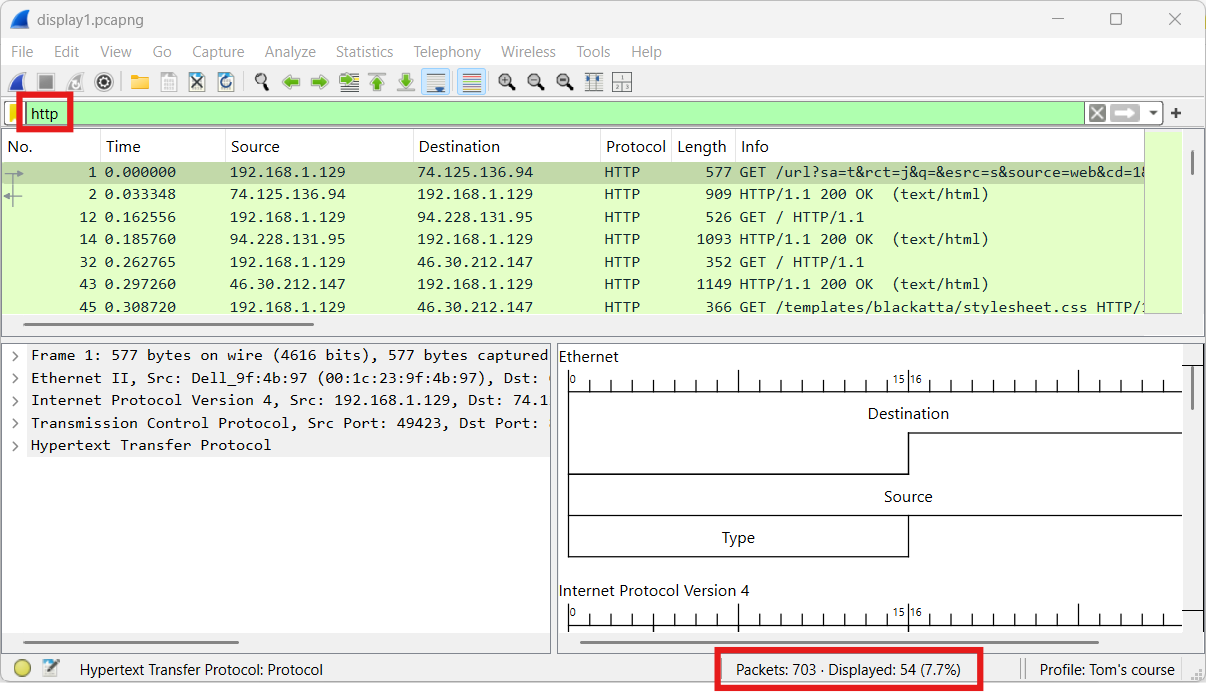Screen dimensions: 1206x692
Task: Add a display filter button with plus
Action: coord(1176,113)
